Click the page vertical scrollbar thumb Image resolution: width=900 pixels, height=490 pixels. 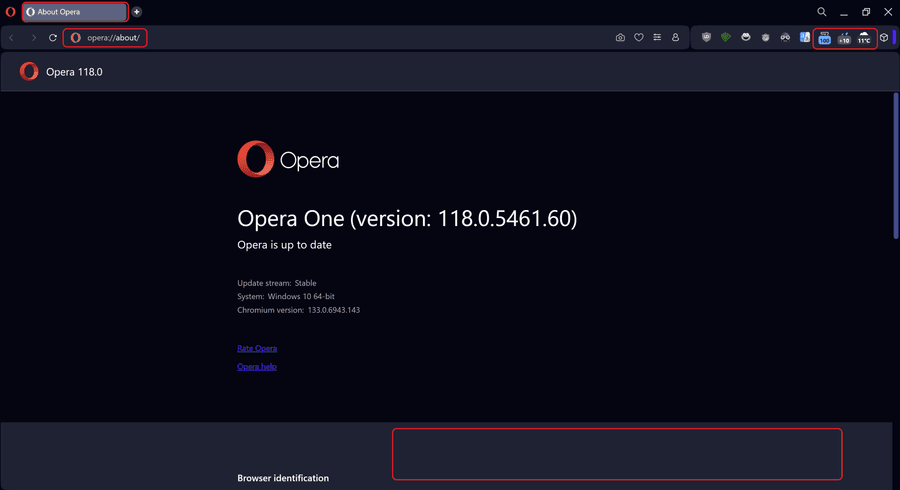tap(895, 165)
